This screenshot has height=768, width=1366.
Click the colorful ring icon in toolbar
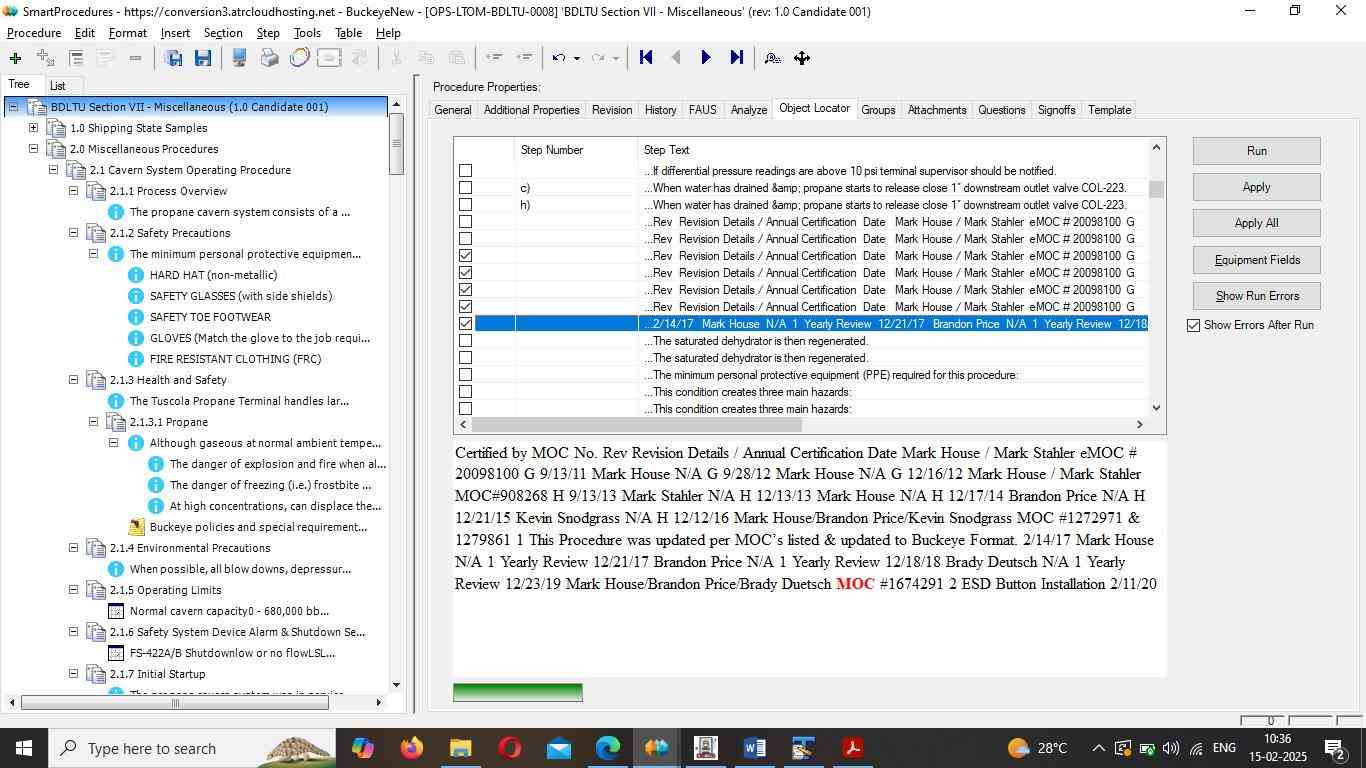299,58
